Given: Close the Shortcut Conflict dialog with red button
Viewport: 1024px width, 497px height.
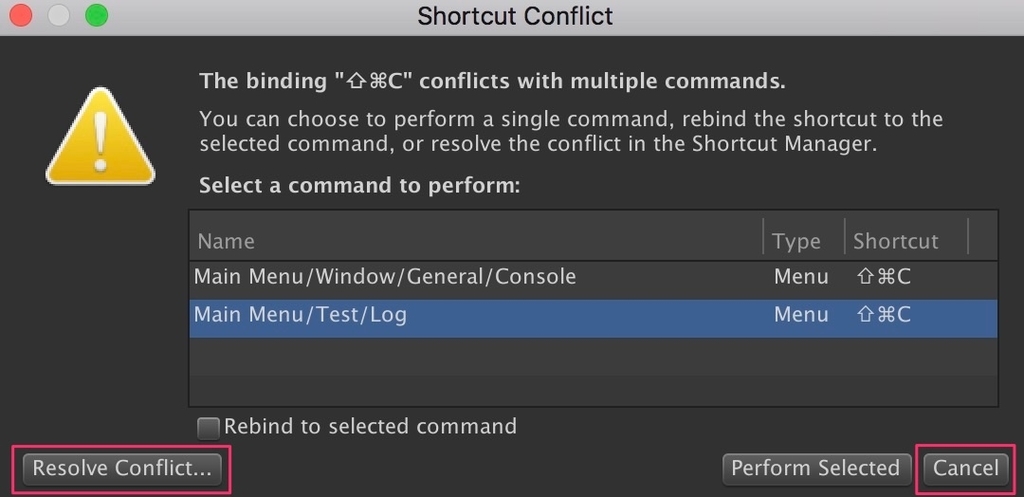Looking at the screenshot, I should pos(20,15).
